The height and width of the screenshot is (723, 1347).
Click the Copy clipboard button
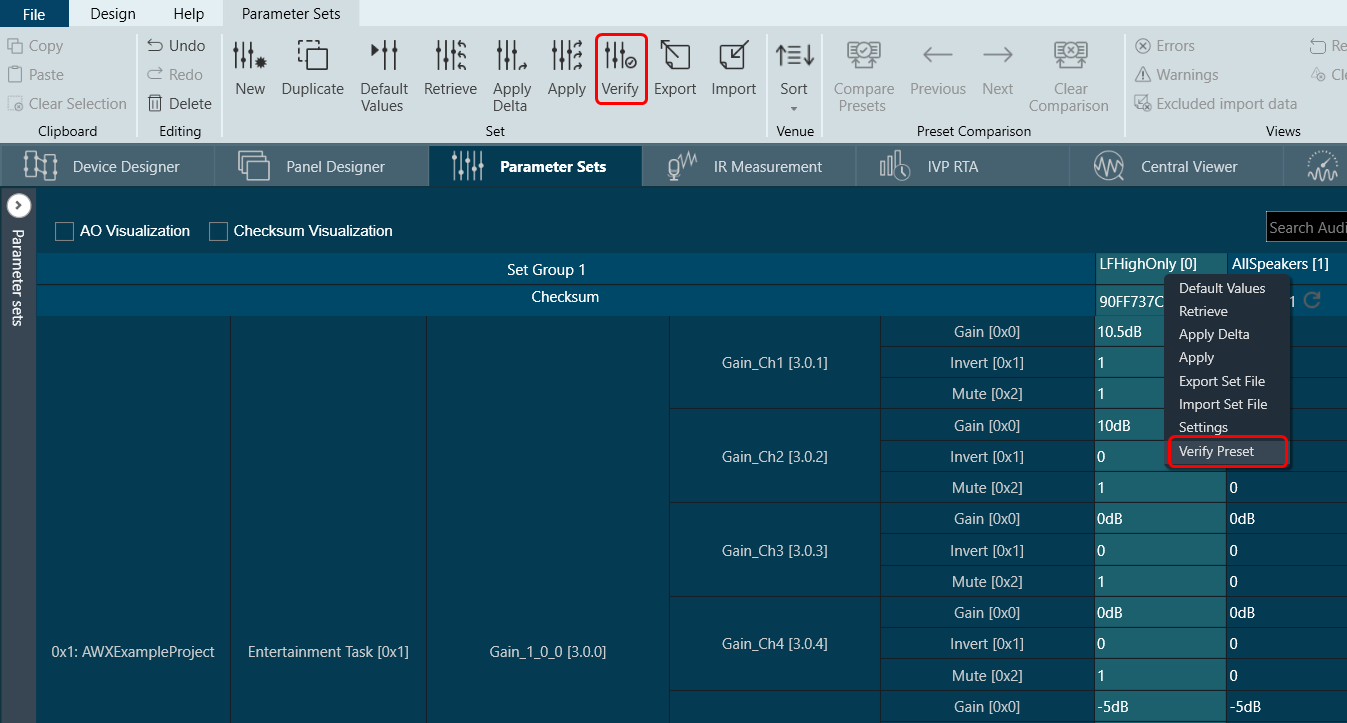[x=35, y=46]
